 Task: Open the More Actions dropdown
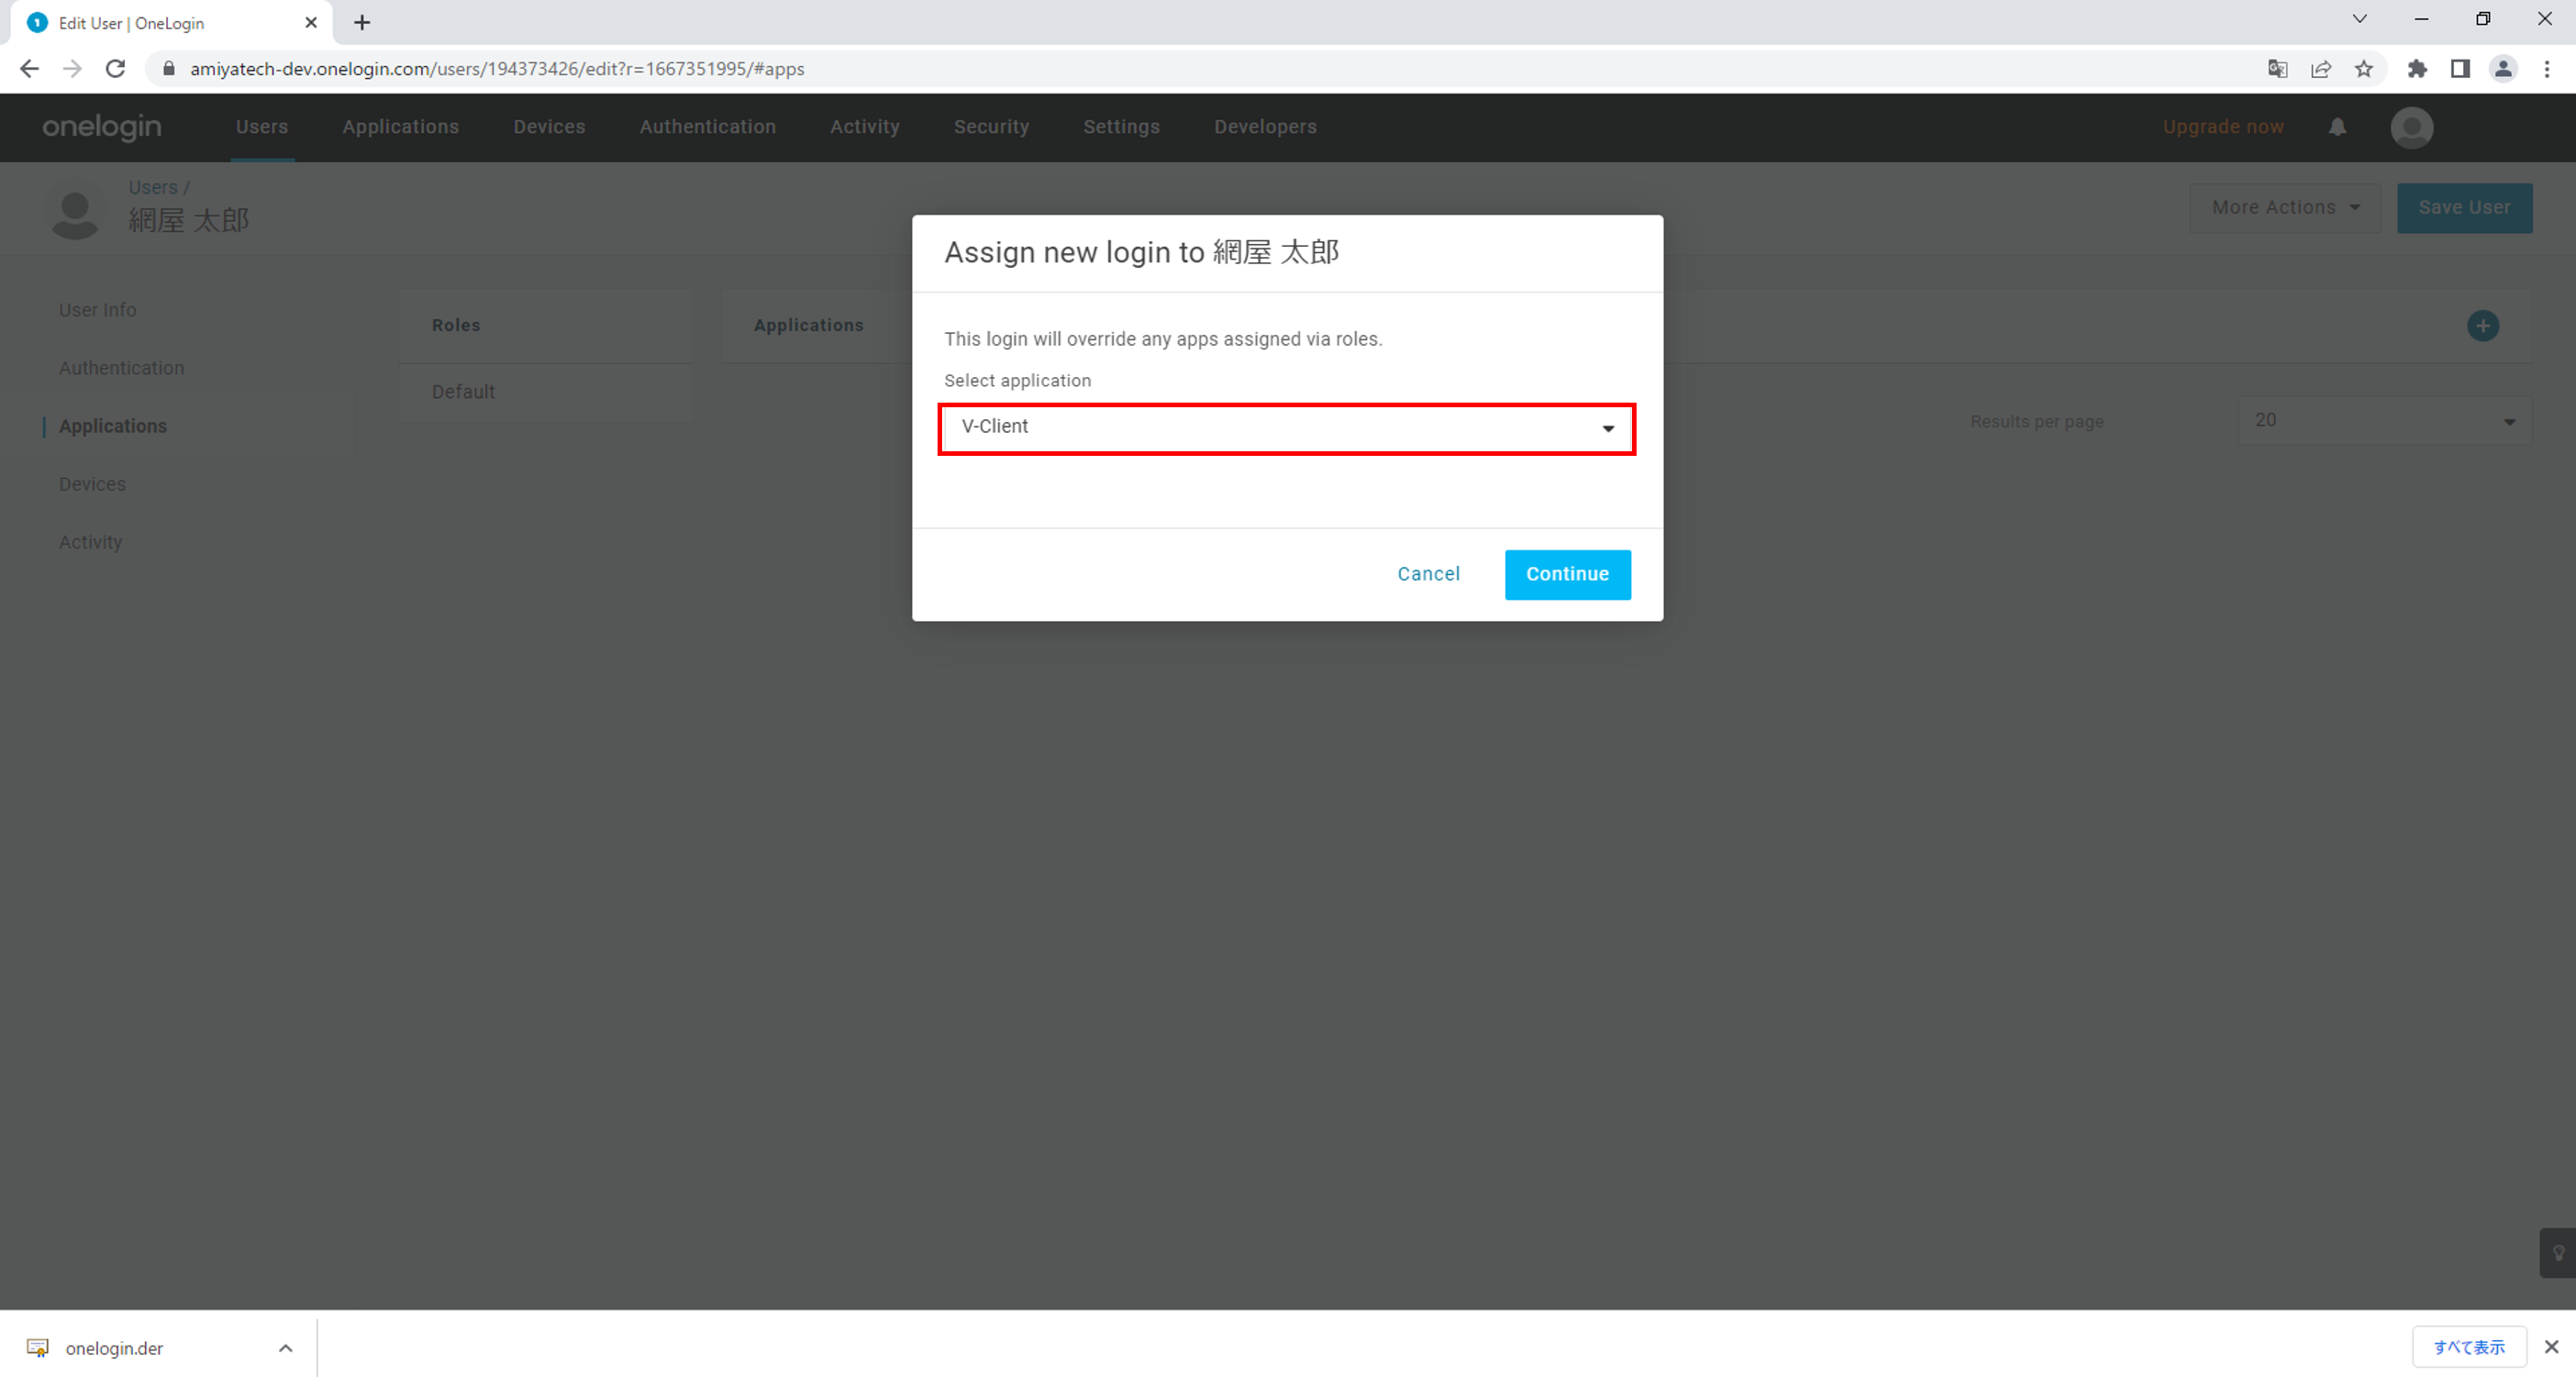coord(2285,207)
